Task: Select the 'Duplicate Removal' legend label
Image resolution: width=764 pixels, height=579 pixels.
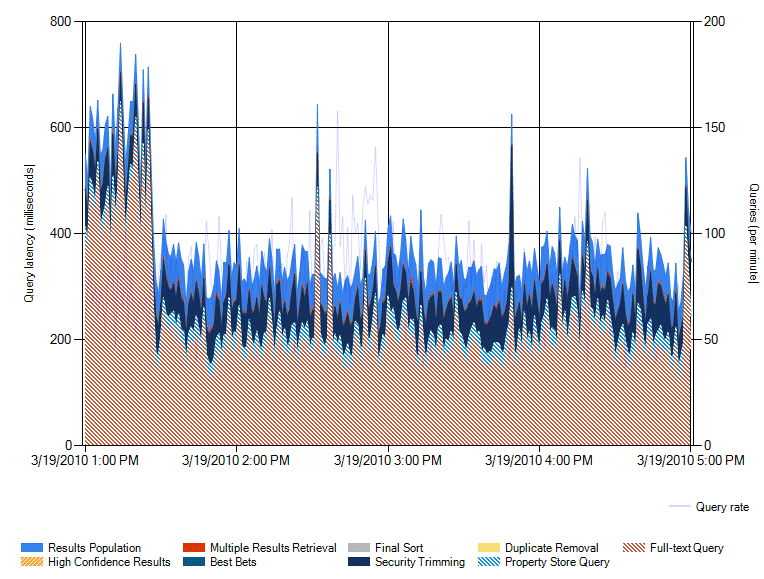Action: click(552, 548)
